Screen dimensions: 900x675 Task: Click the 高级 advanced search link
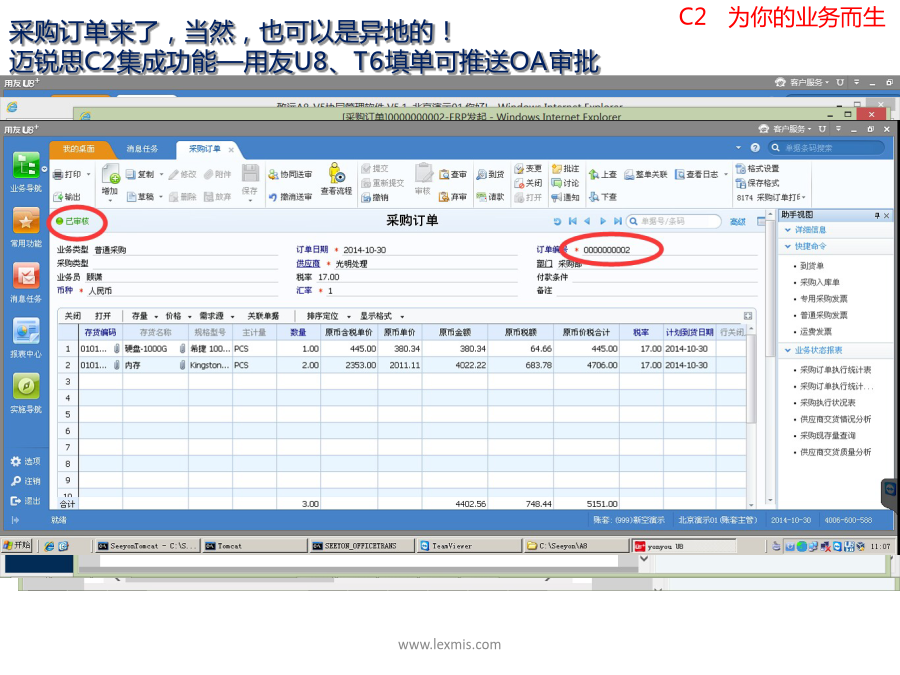click(738, 222)
